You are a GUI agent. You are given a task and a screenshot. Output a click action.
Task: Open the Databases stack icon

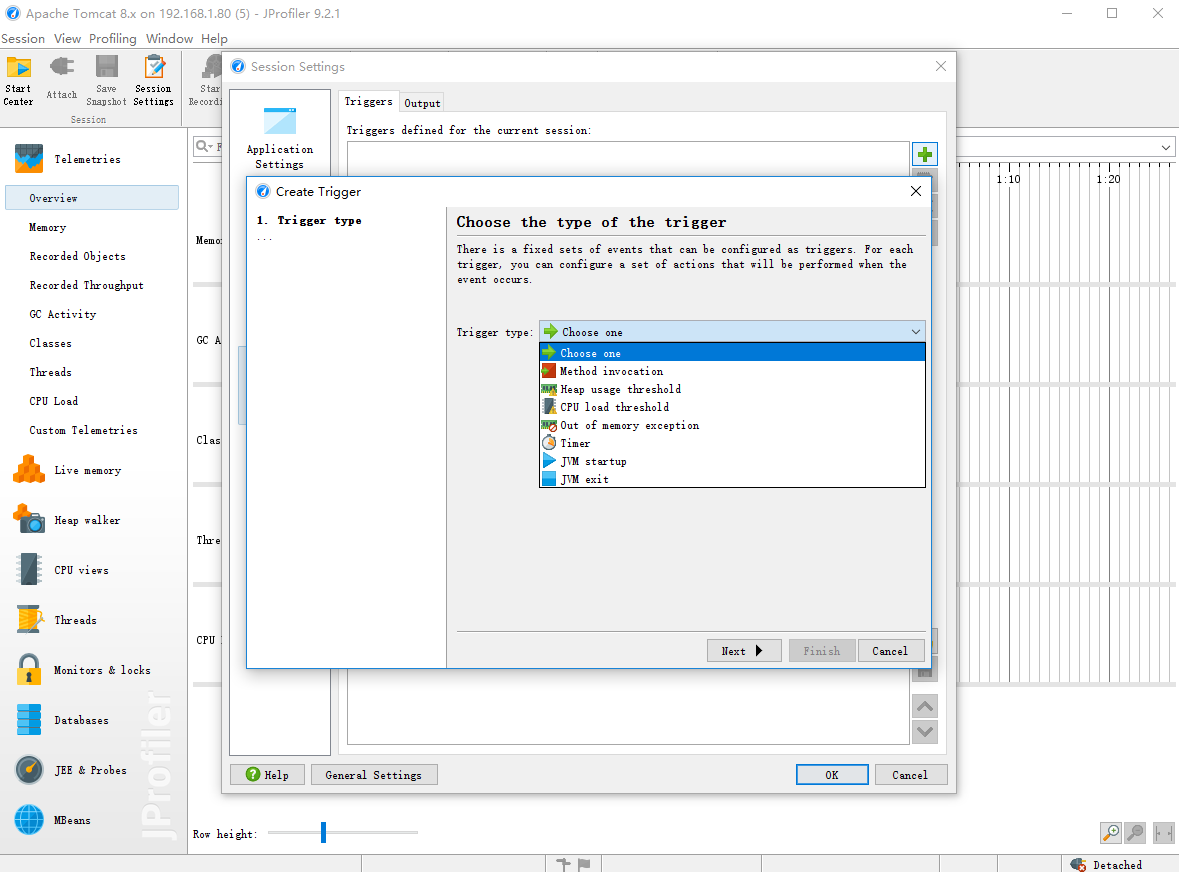[x=29, y=719]
